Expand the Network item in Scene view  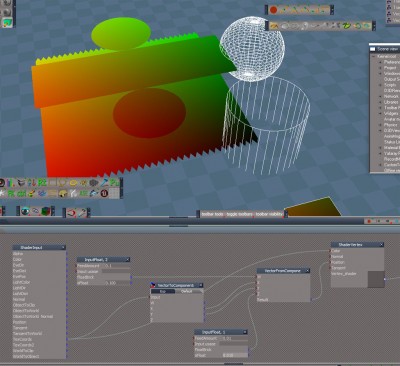380,96
